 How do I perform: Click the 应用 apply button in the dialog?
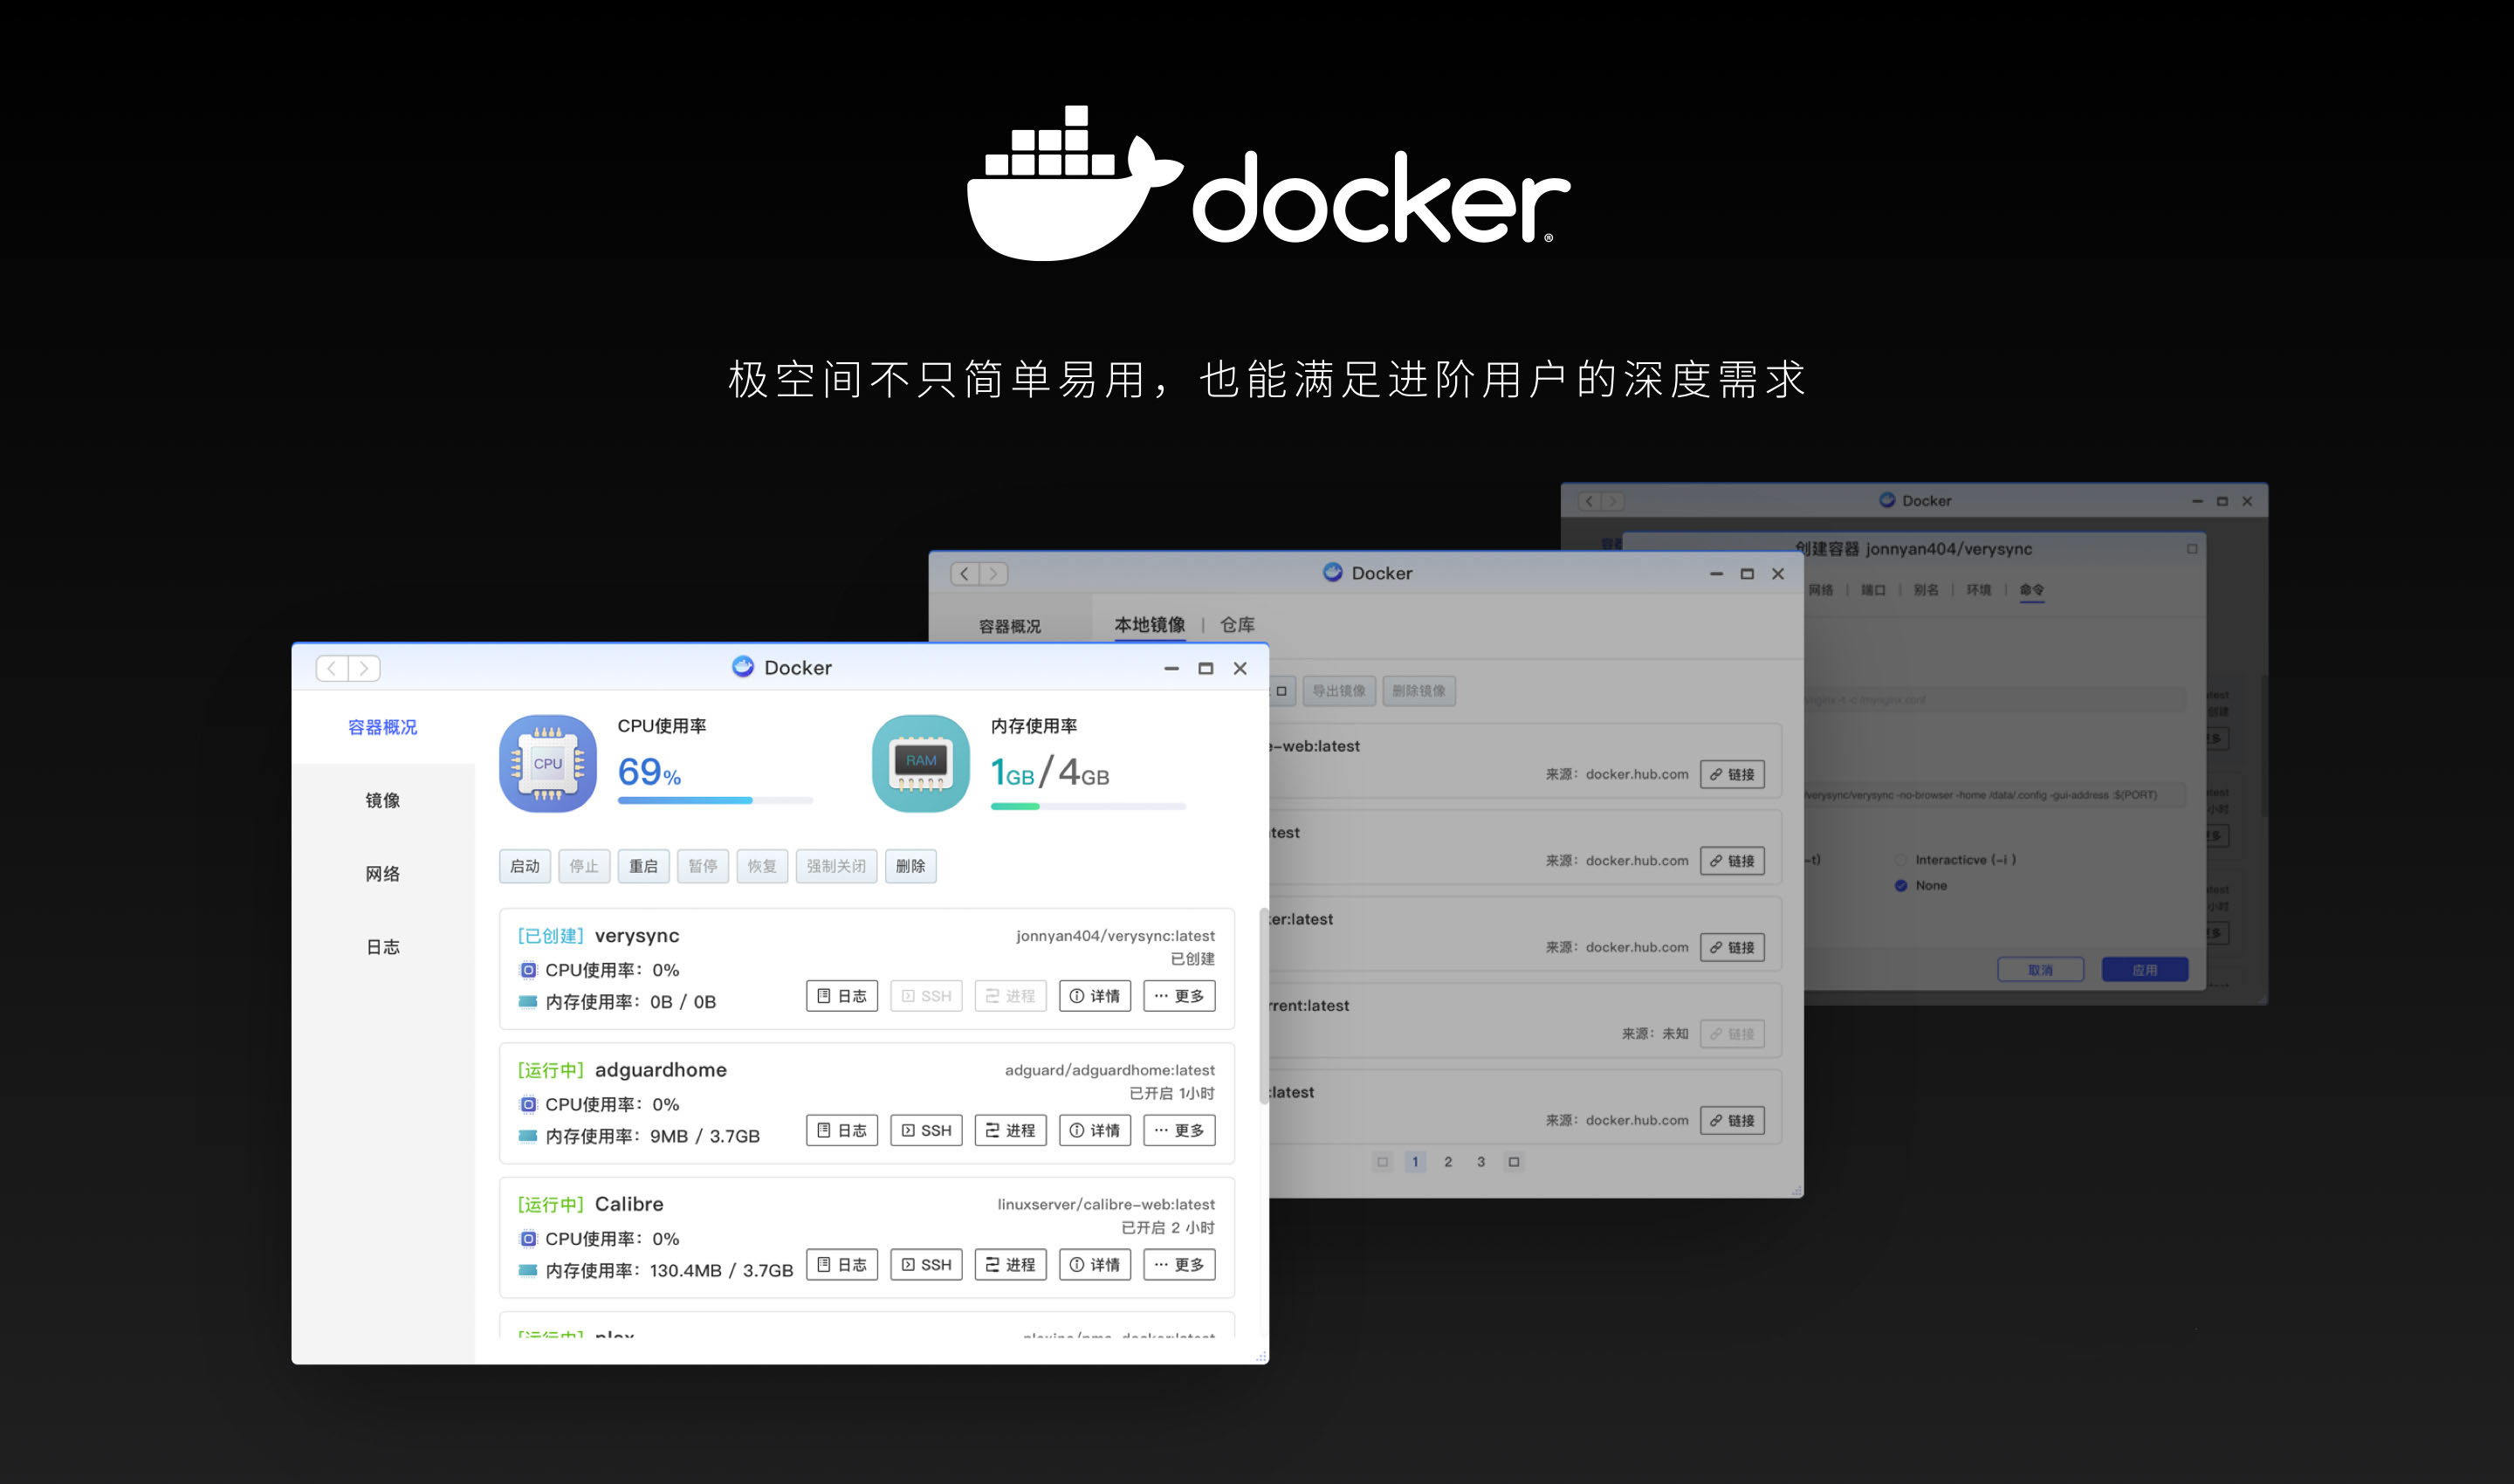tap(2145, 969)
